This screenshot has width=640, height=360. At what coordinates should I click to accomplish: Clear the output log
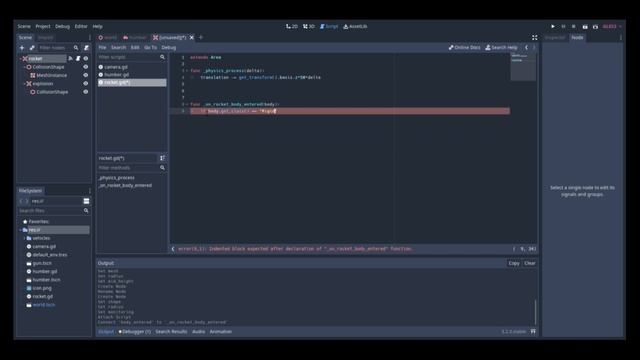coord(530,263)
